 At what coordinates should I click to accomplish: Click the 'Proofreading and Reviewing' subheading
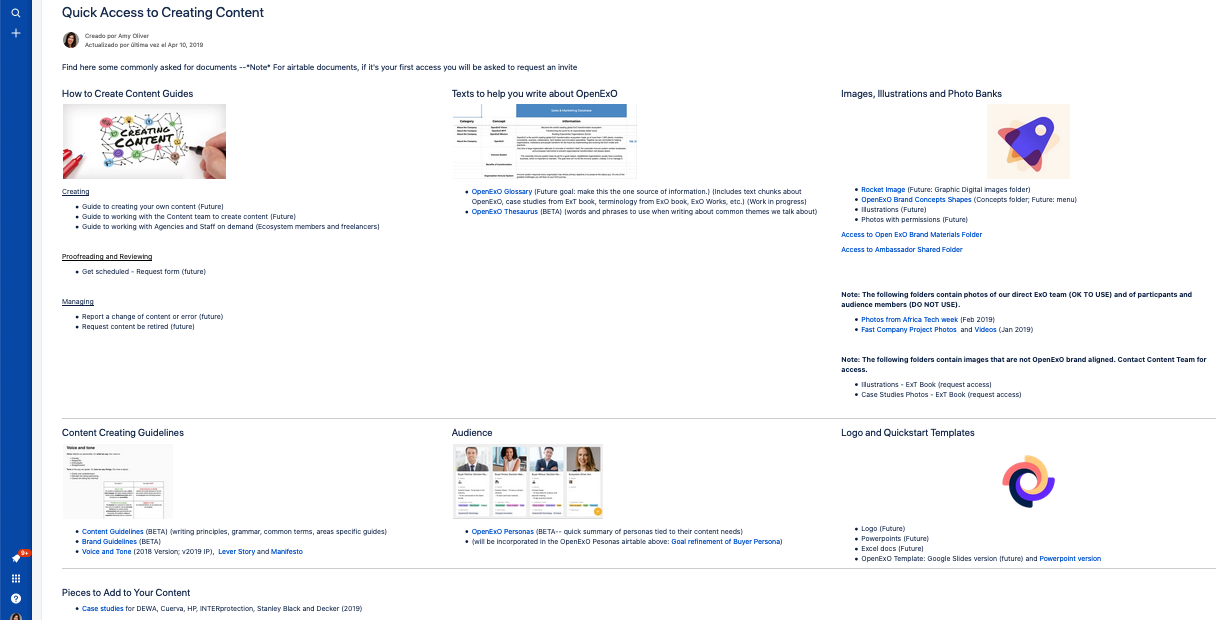[x=107, y=257]
